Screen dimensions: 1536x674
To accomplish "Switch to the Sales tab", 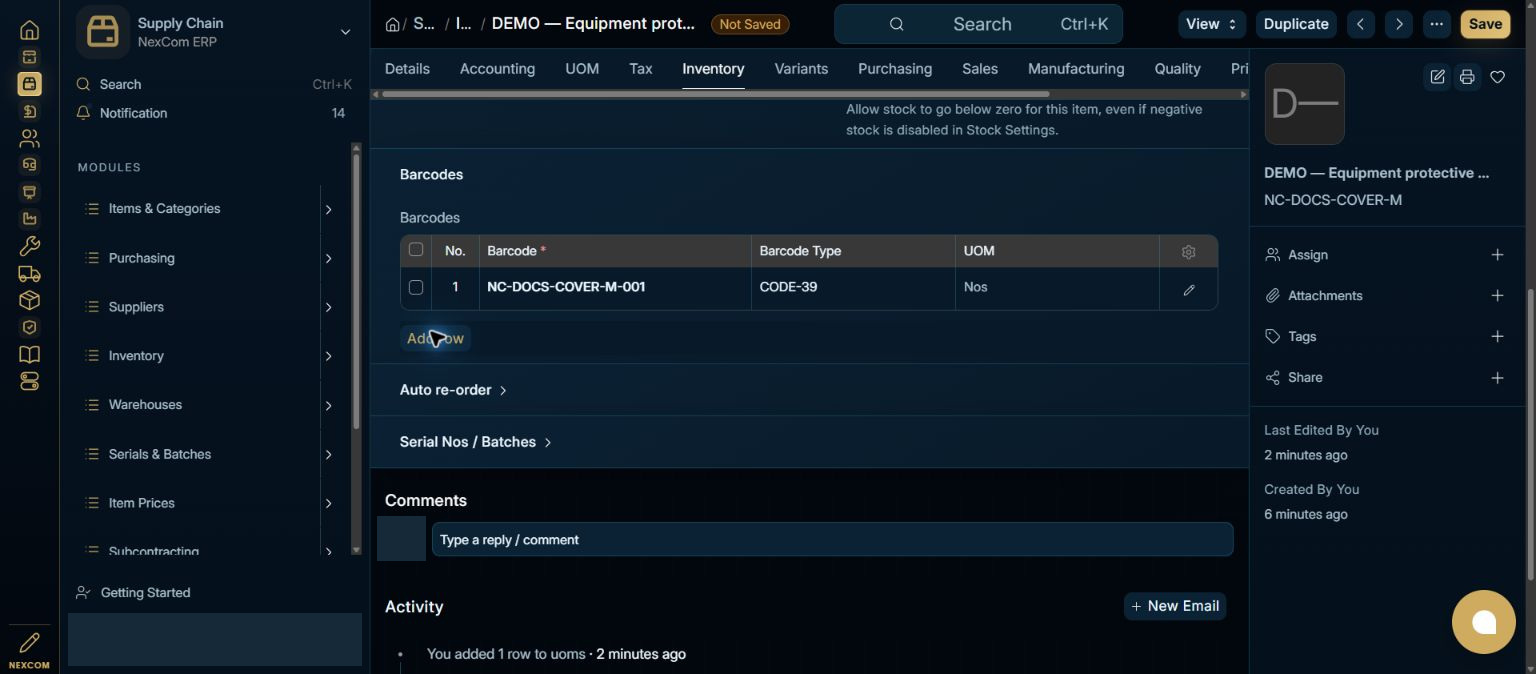I will pos(980,69).
